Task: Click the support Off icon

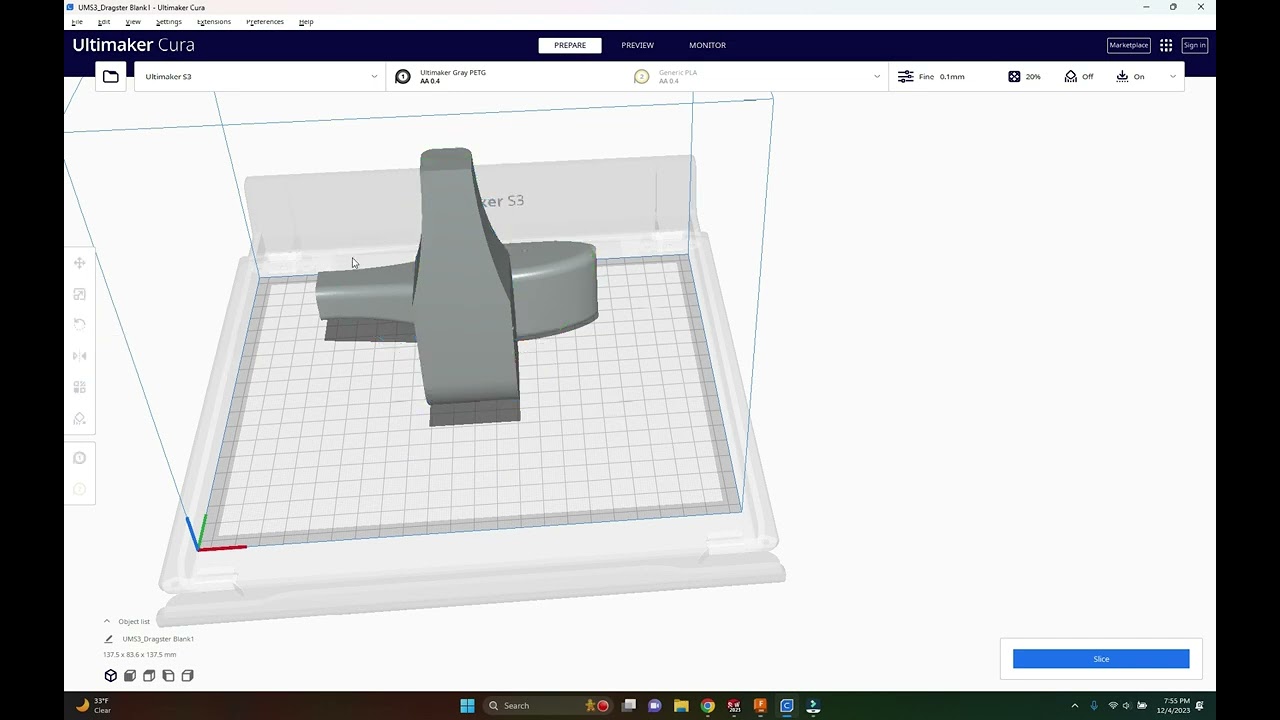Action: coord(1071,76)
